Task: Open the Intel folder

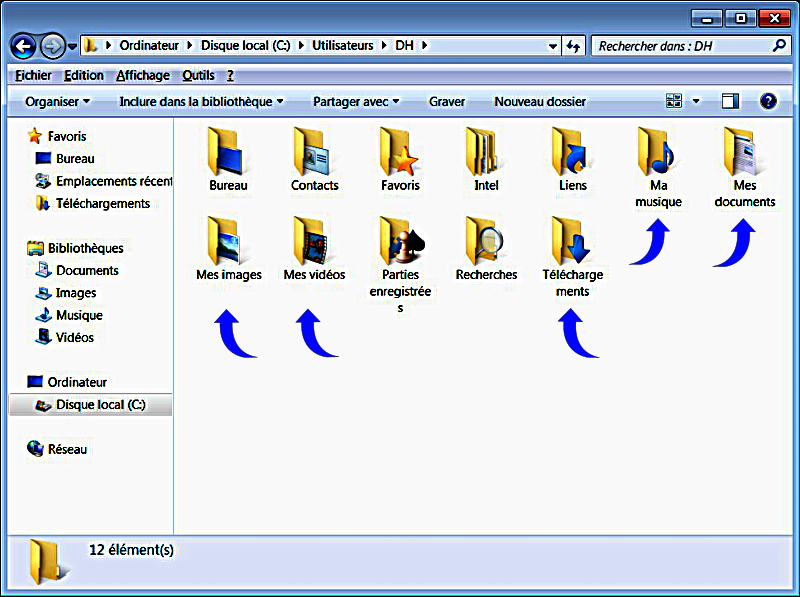Action: 484,152
